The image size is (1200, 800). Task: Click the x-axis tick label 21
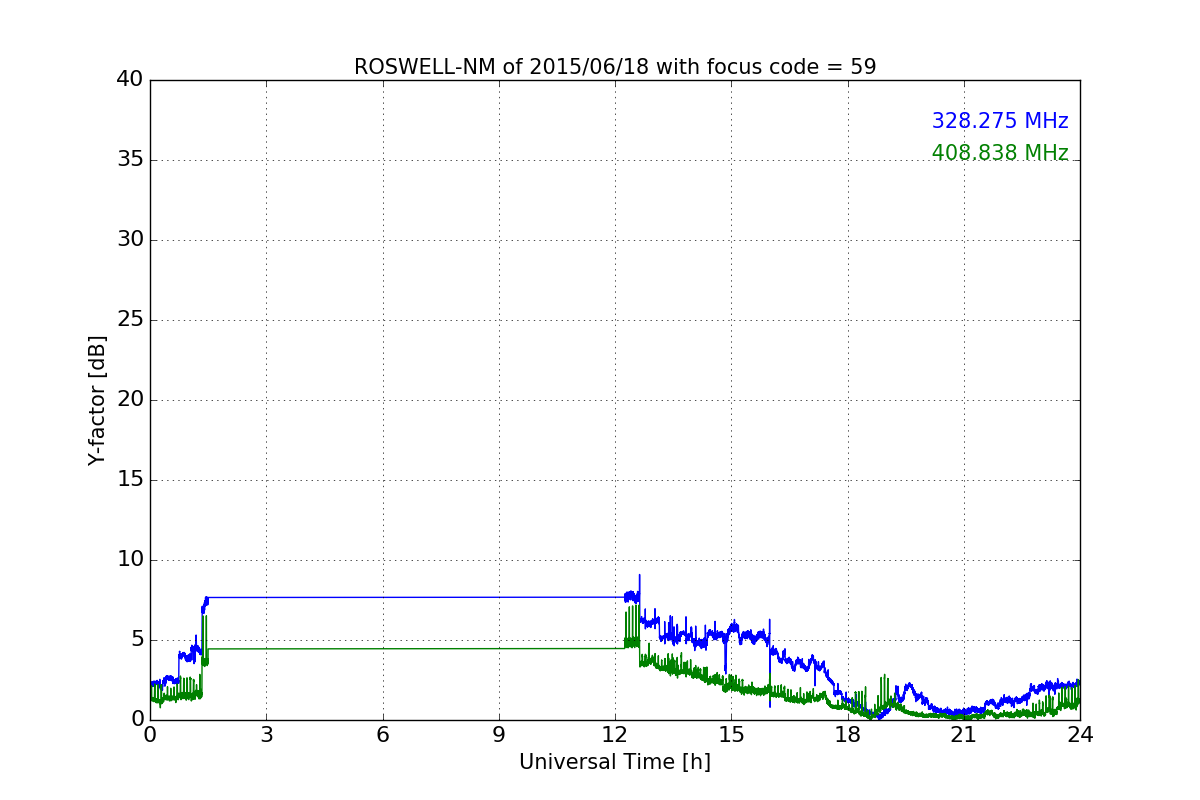[x=964, y=735]
